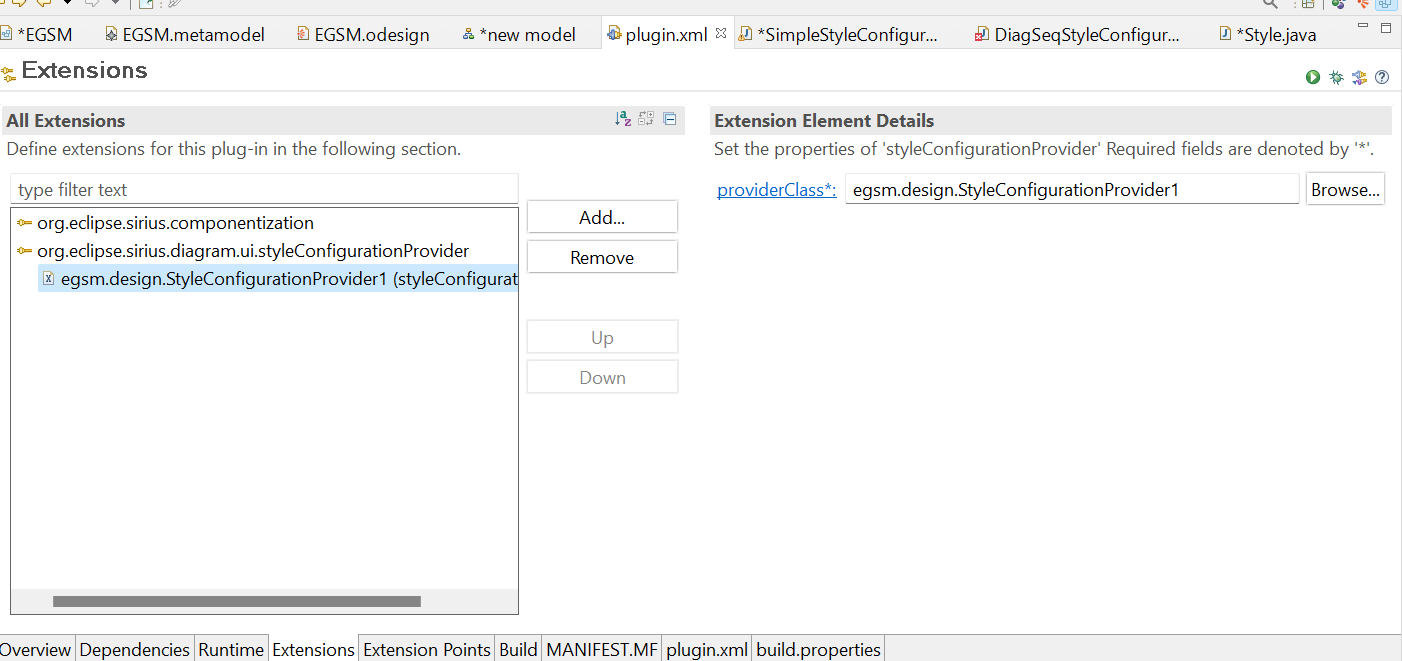The width and height of the screenshot is (1402, 661).
Task: Maximize the editor area
Action: [1386, 28]
